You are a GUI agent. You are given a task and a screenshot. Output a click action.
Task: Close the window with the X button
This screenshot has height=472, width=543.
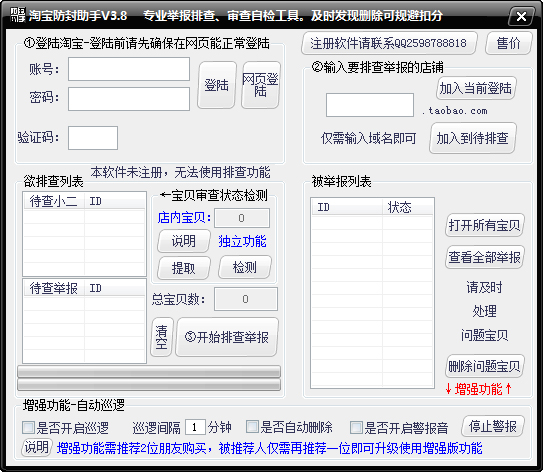521,16
